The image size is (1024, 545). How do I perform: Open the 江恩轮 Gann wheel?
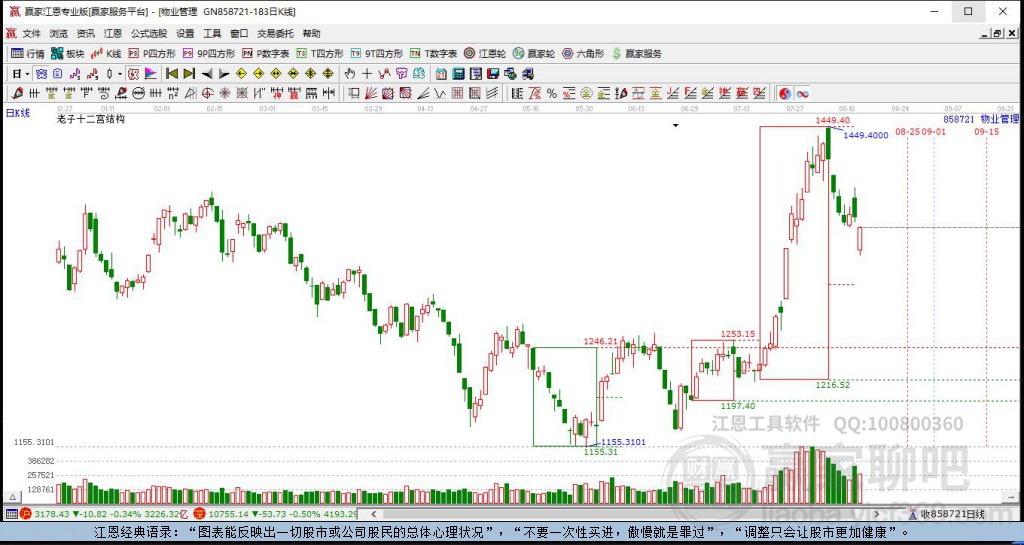click(x=485, y=54)
